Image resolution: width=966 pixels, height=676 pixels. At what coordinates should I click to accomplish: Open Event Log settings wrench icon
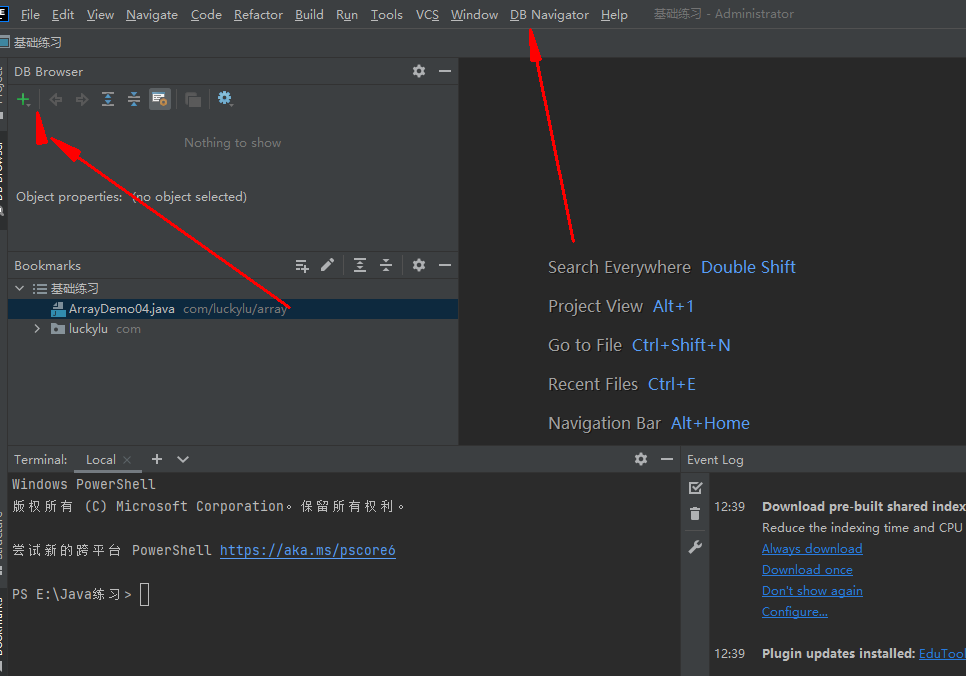695,547
